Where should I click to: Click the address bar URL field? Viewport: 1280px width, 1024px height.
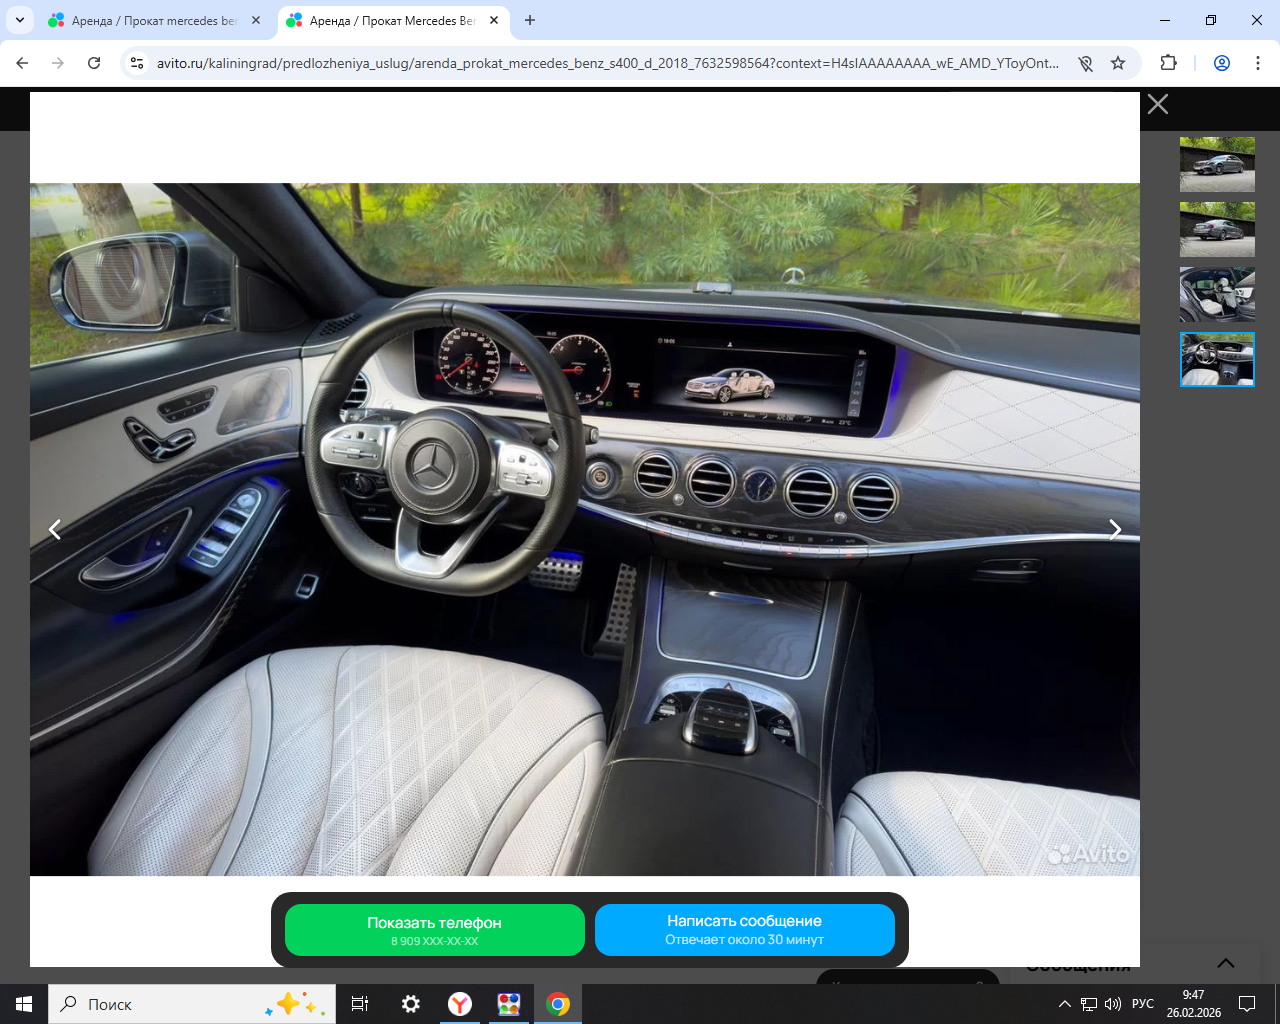point(606,63)
